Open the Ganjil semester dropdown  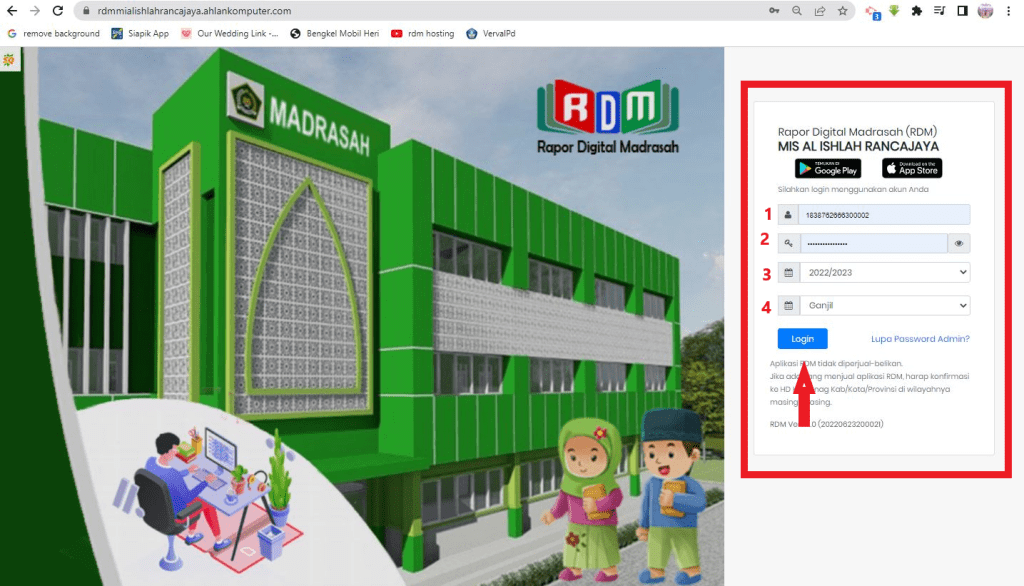(x=885, y=306)
